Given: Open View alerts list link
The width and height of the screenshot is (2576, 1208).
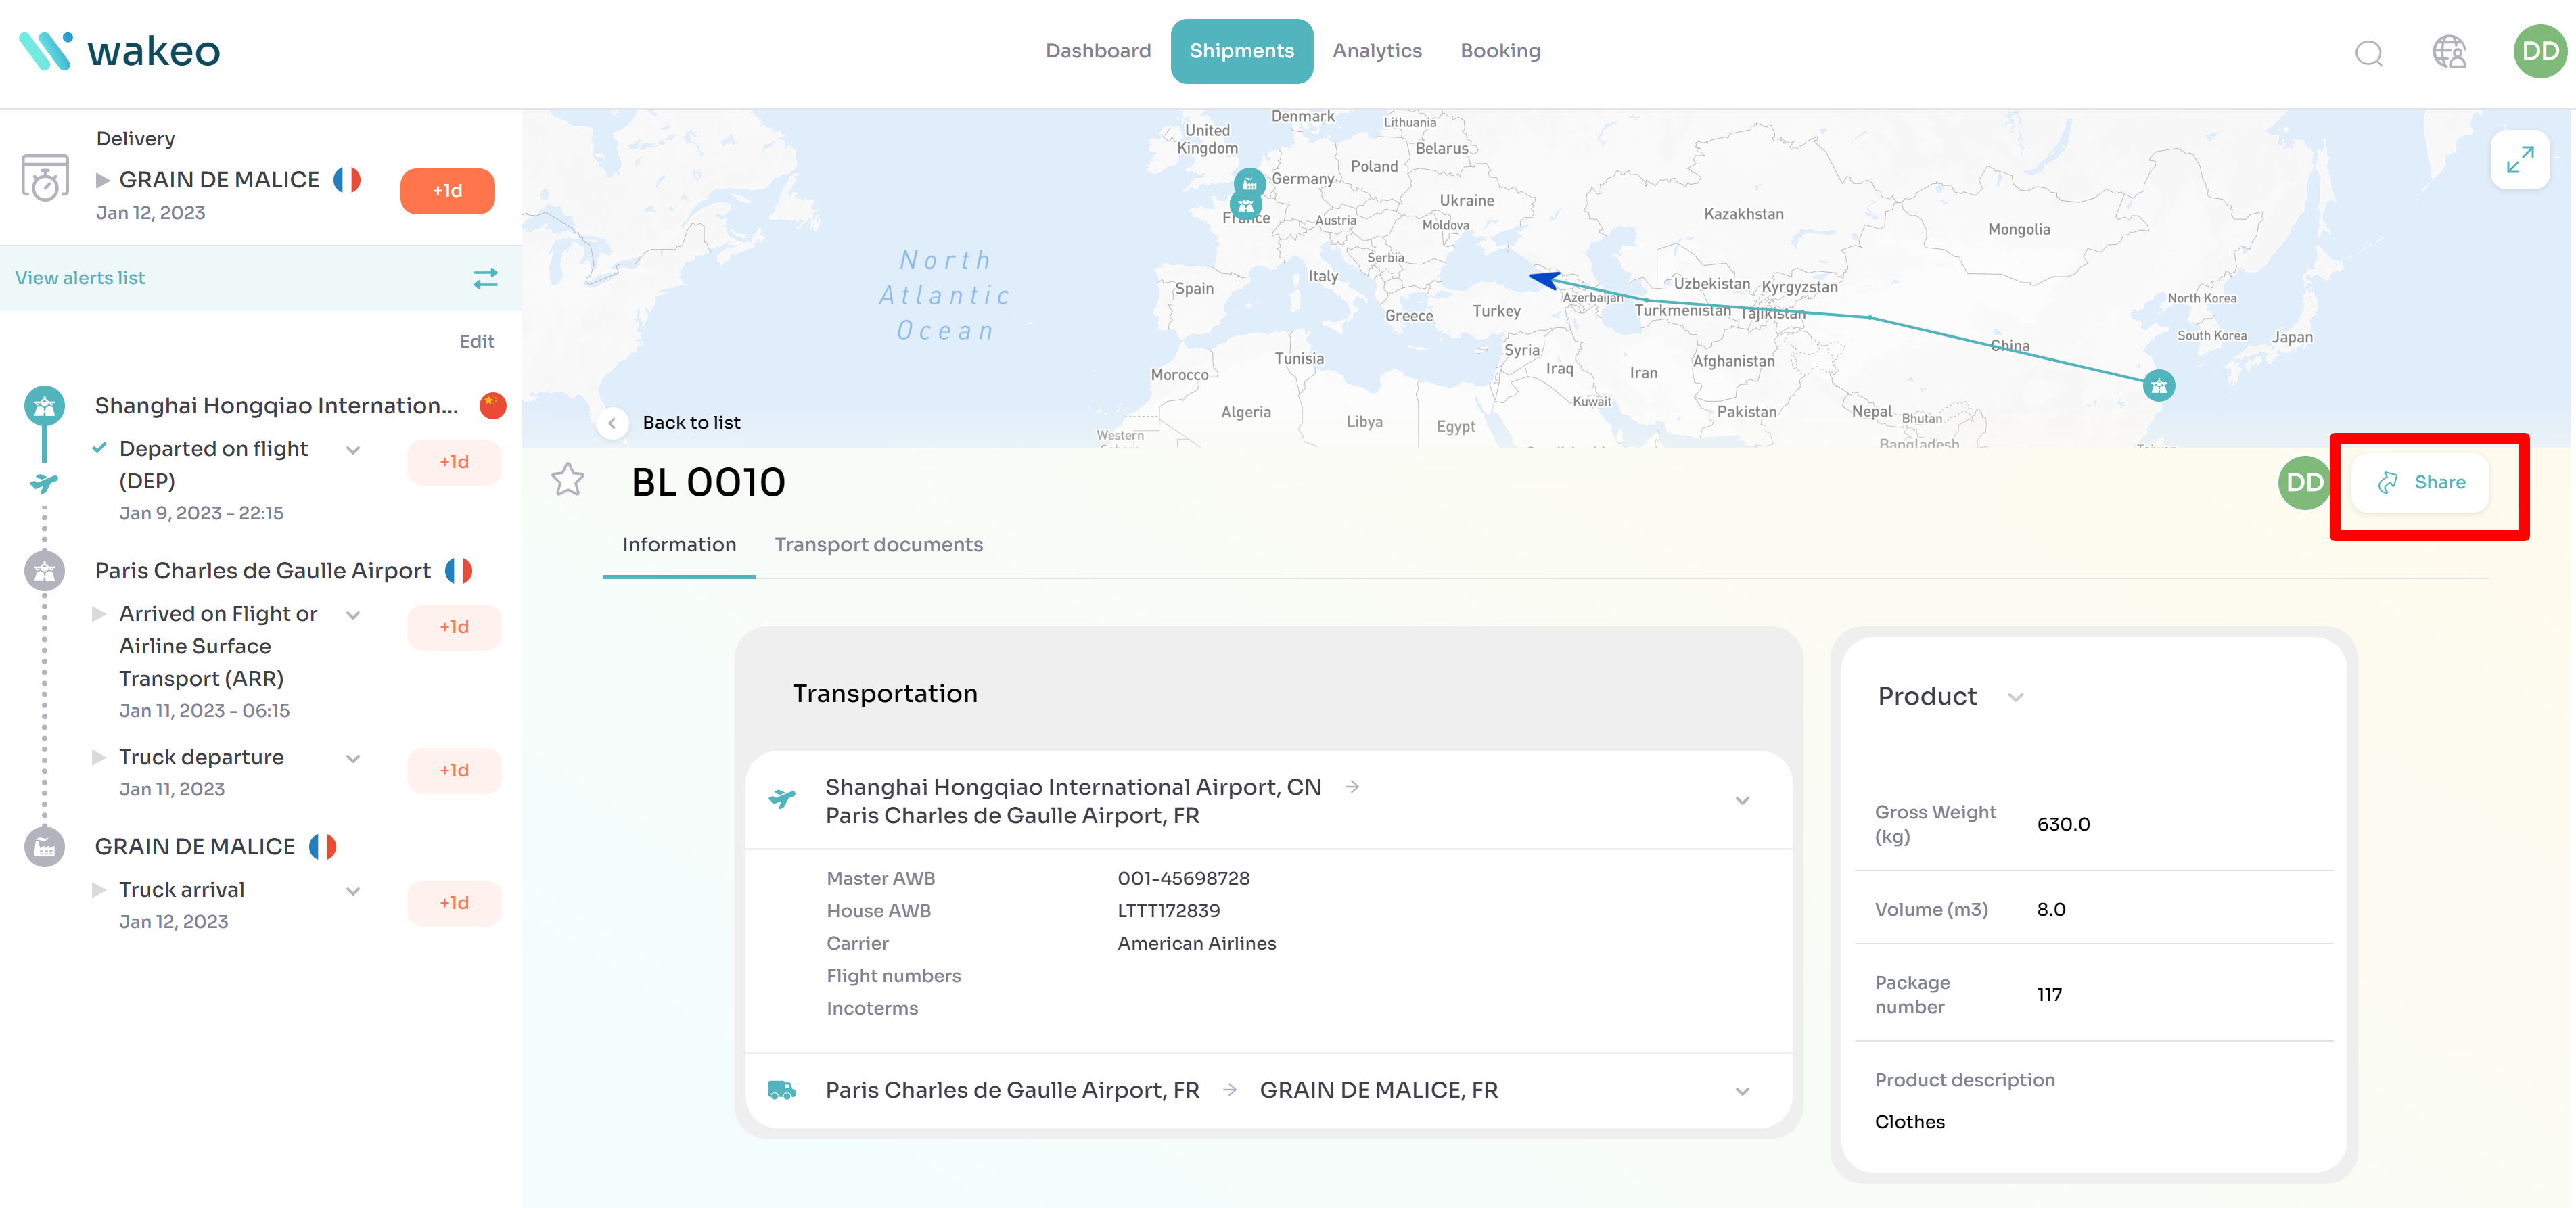Looking at the screenshot, I should (80, 278).
